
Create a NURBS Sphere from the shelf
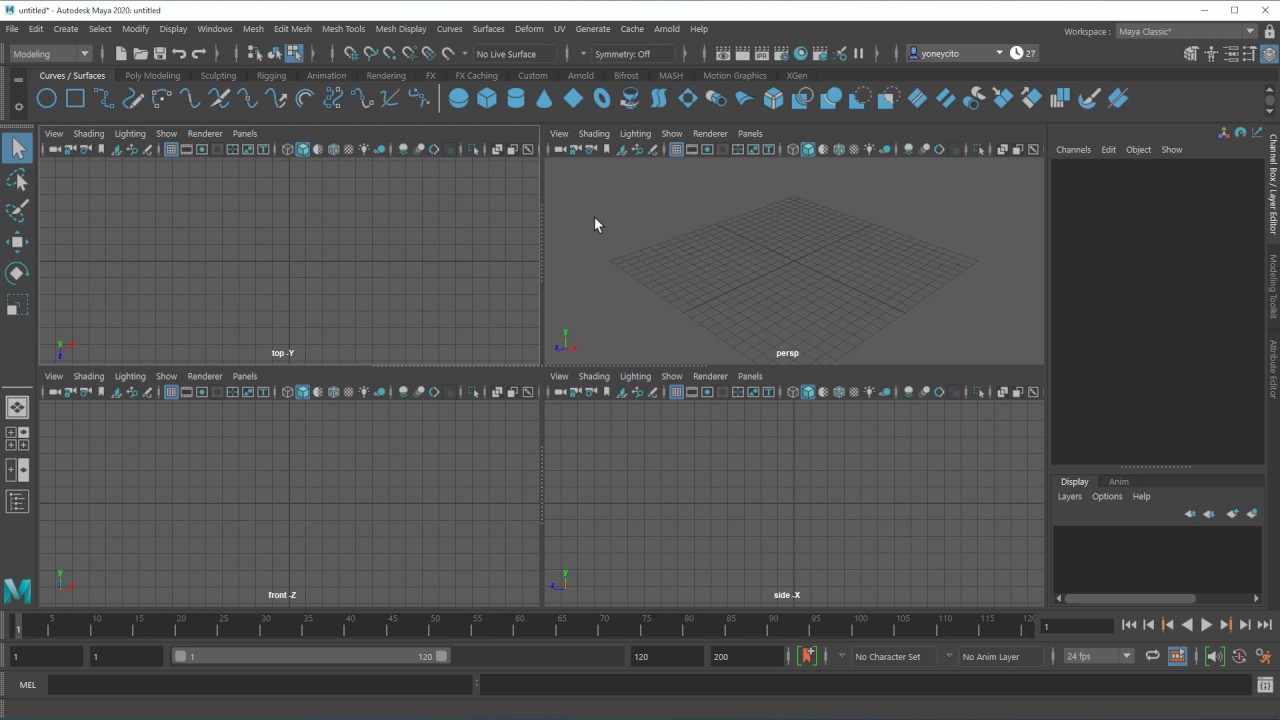point(458,98)
